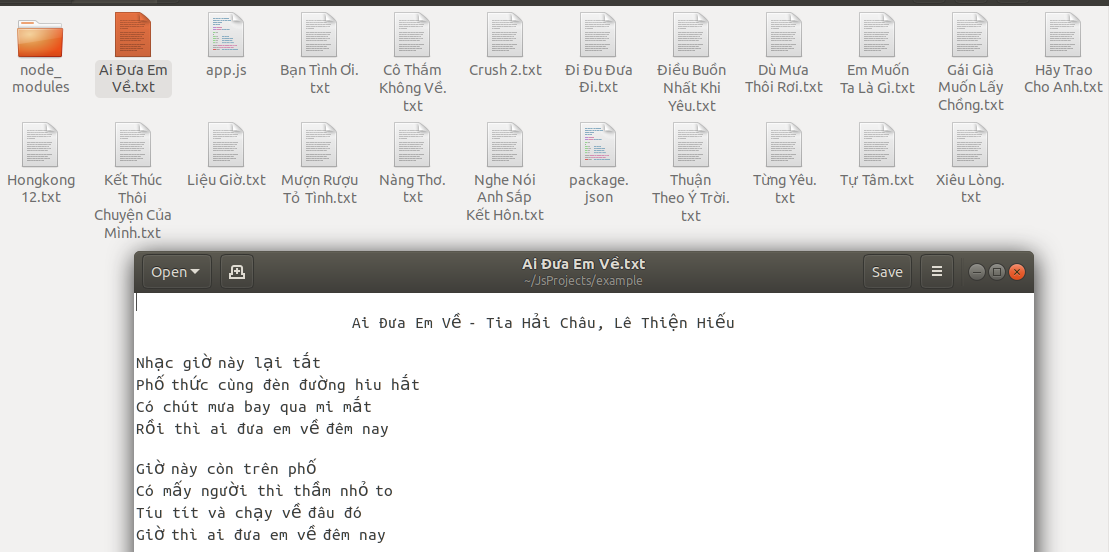Click the editor window title text
This screenshot has height=552, width=1109.
583,264
